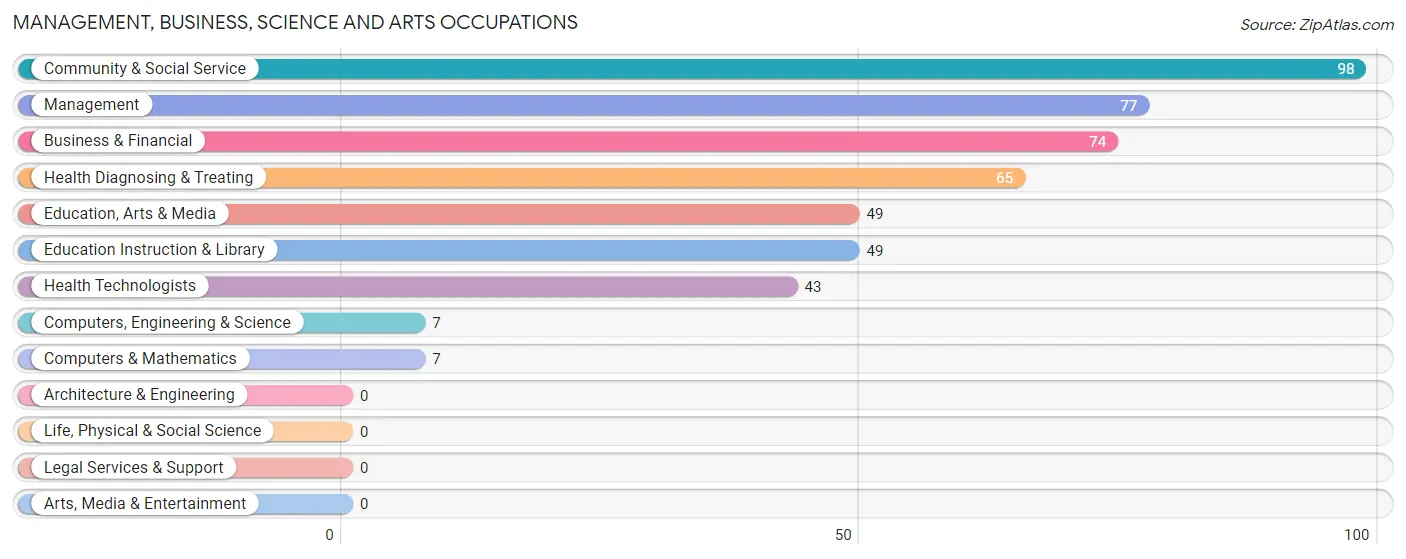Select the Health Diagnosing & Treating label
1406x559 pixels.
pyautogui.click(x=149, y=178)
